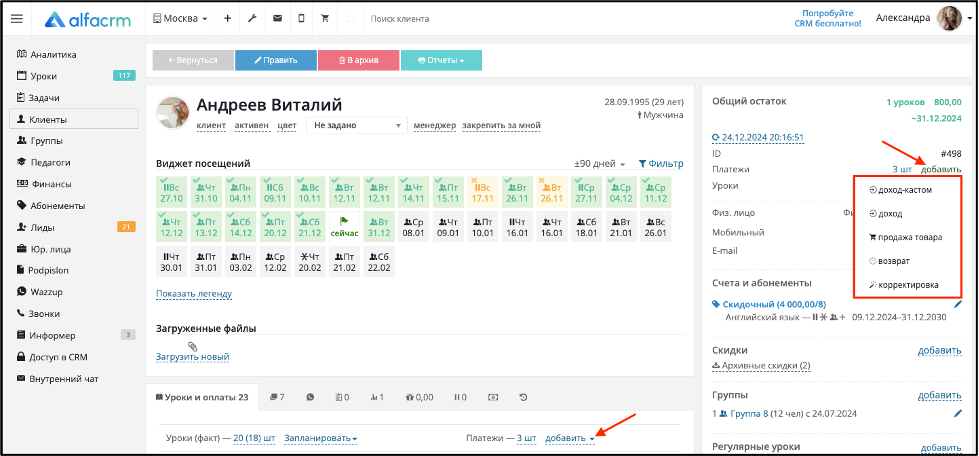
Task: Open Педагоги in sidebar
Action: click(x=50, y=162)
